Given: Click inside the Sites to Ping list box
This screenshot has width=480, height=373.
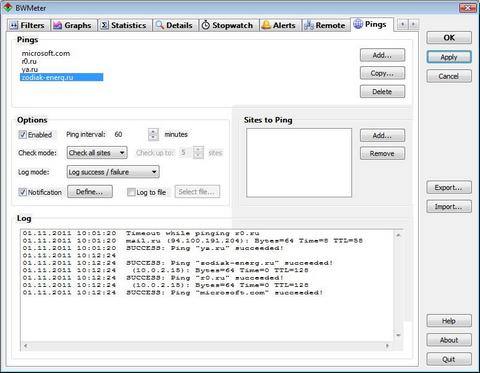Looking at the screenshot, I should point(299,163).
